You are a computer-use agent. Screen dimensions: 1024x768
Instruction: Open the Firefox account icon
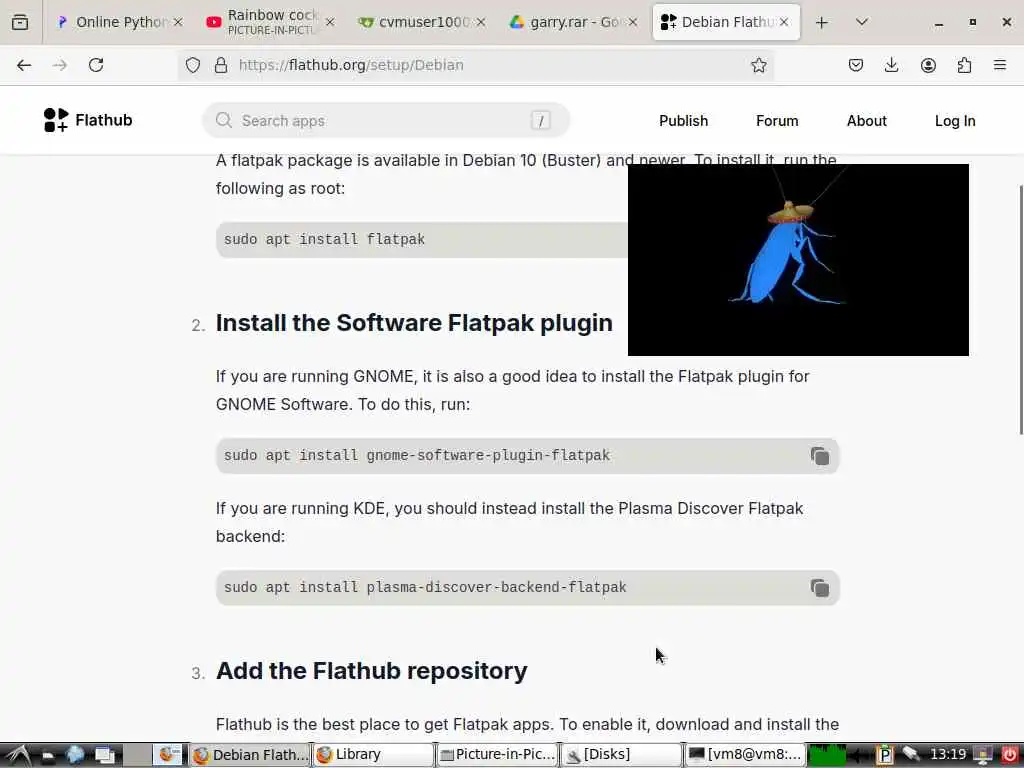928,65
